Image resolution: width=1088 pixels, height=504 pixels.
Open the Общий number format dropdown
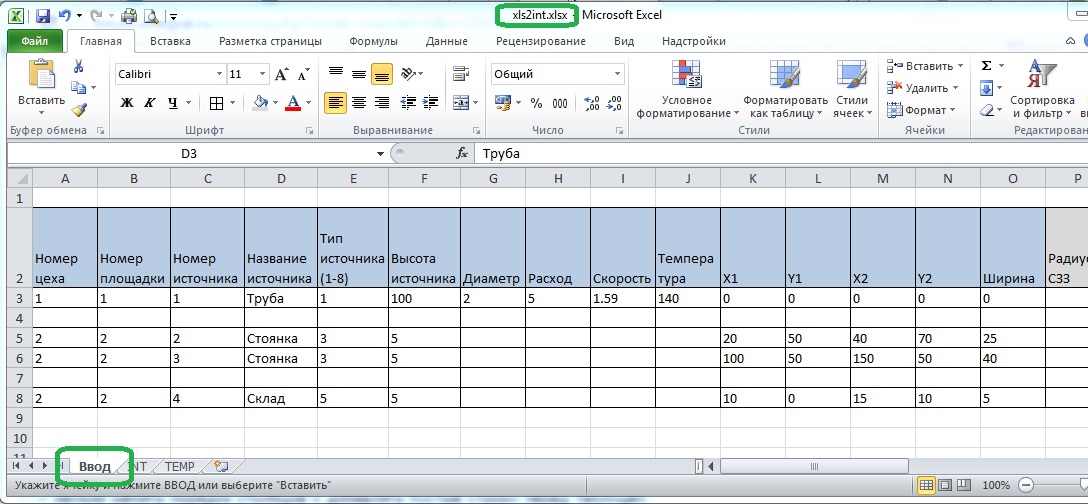click(x=618, y=74)
